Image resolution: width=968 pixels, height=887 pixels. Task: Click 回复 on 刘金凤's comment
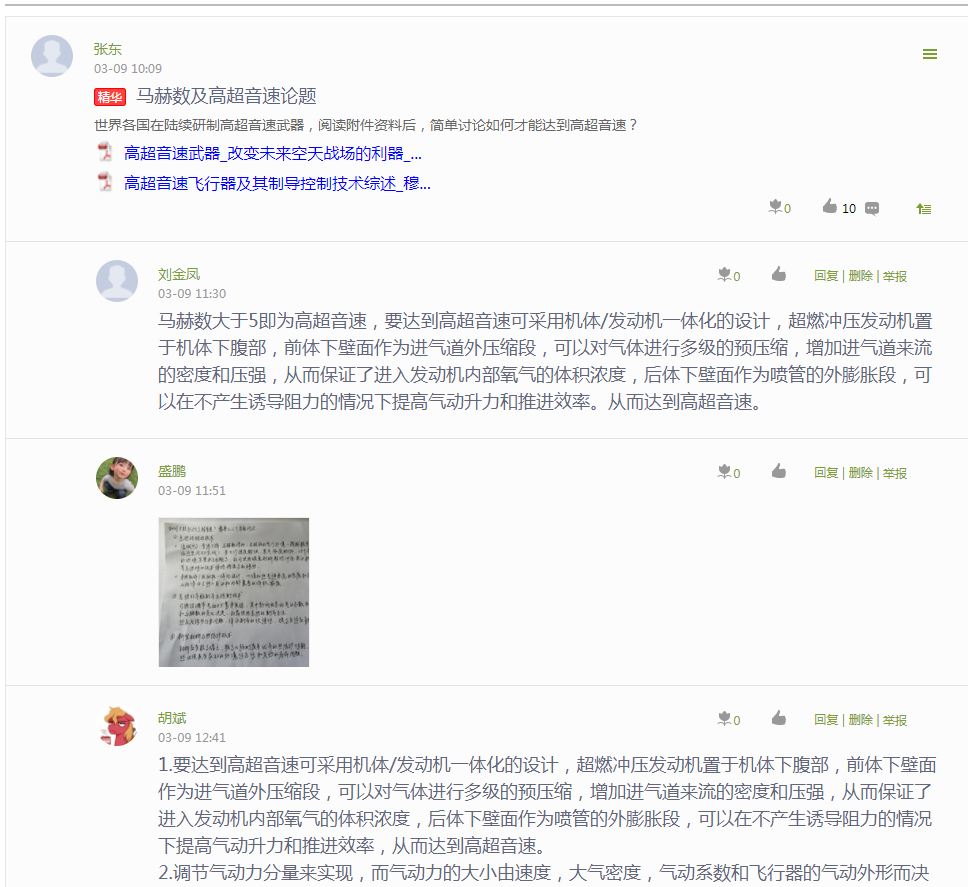pos(826,276)
